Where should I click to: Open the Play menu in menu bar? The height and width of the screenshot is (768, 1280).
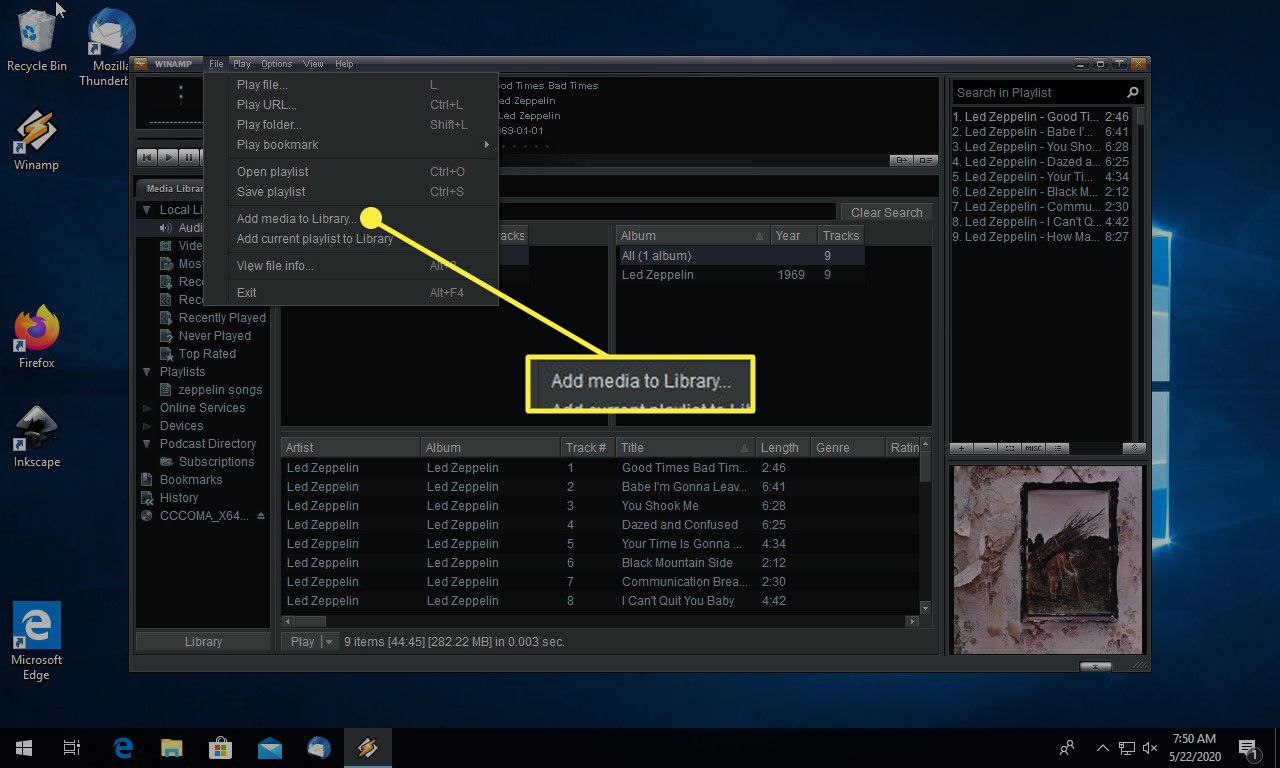[242, 64]
